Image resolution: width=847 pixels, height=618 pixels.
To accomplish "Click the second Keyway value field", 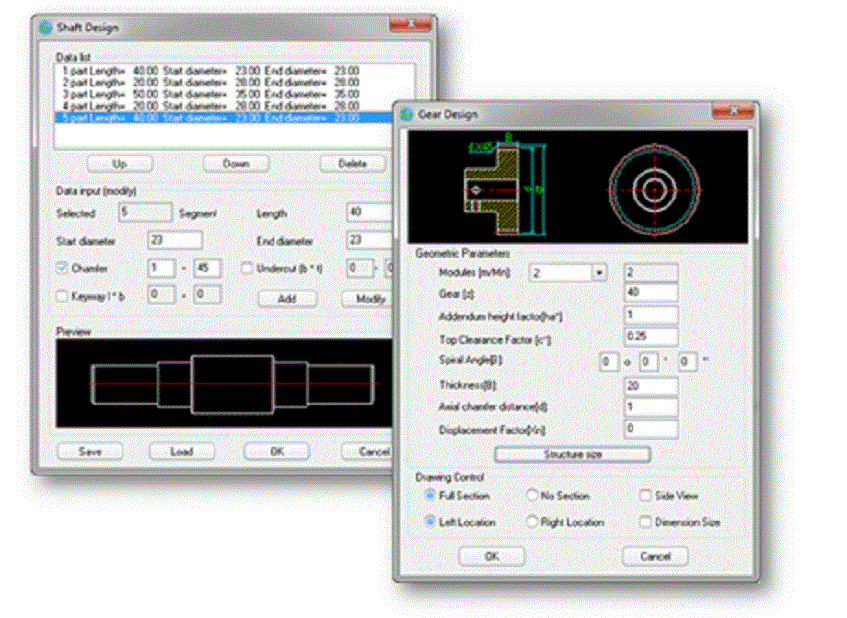I will (x=207, y=295).
